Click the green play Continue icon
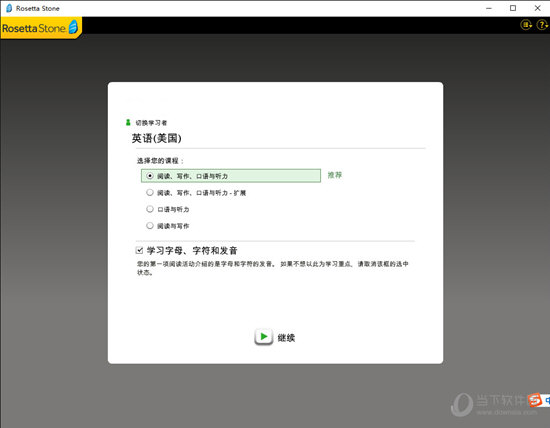This screenshot has width=550, height=428. point(263,337)
